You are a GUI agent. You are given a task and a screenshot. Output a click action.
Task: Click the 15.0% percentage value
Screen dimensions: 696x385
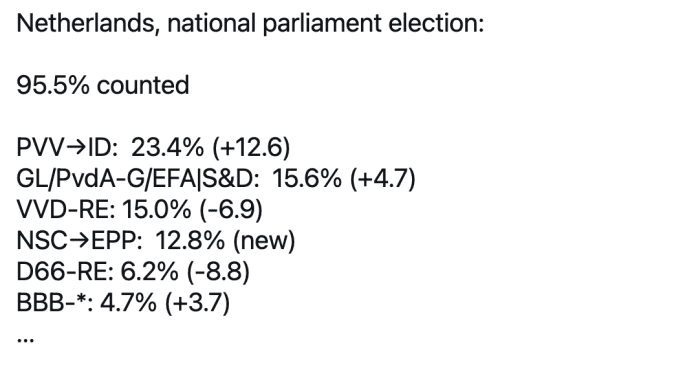click(x=156, y=209)
